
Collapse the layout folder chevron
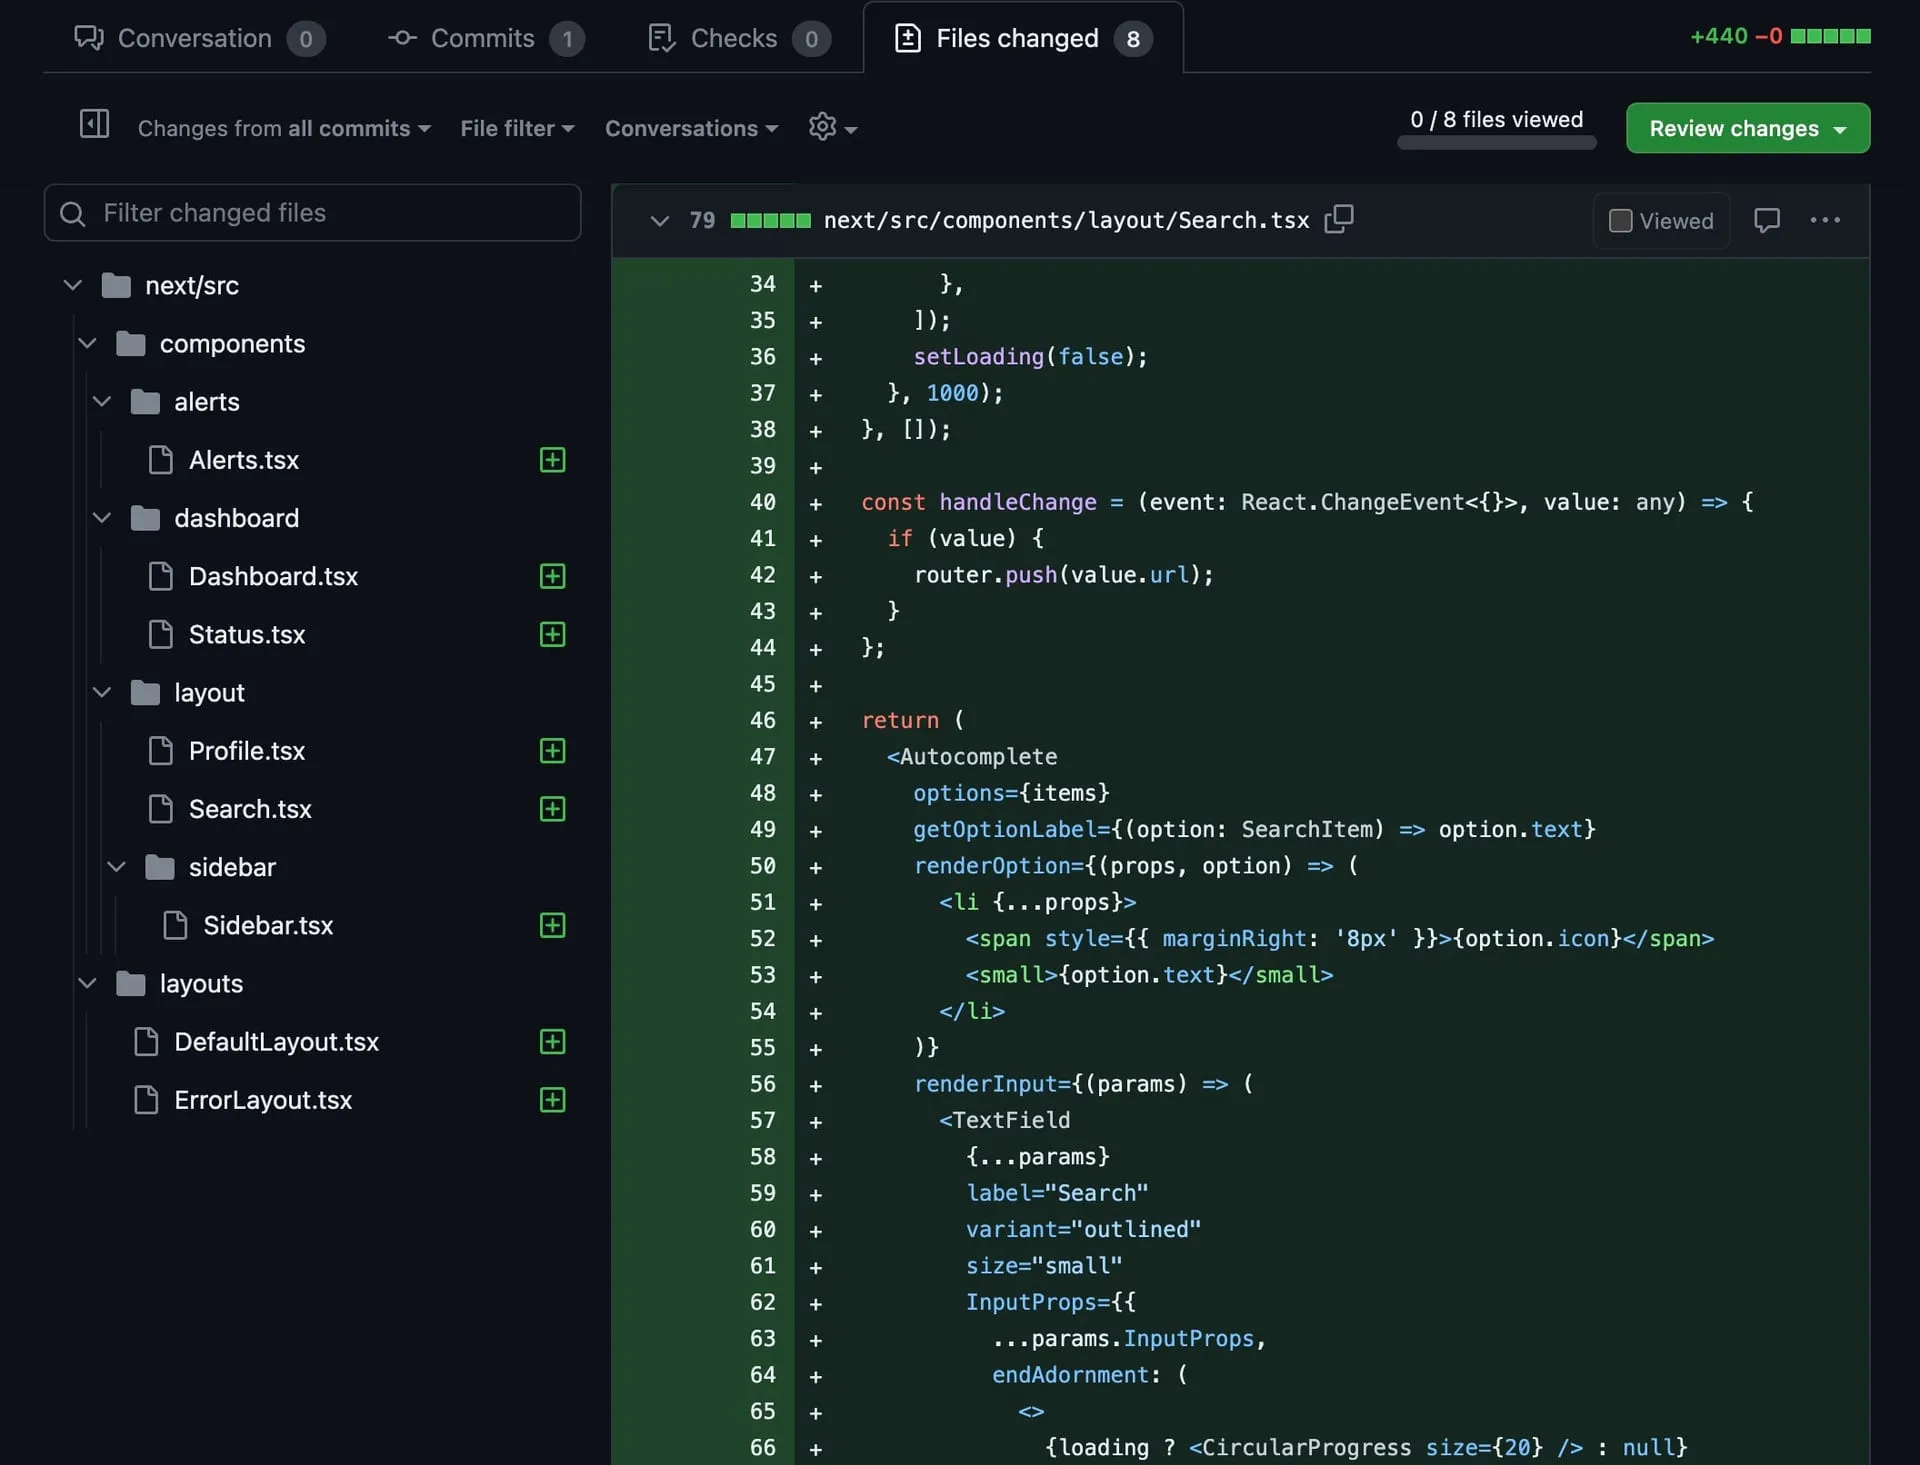click(x=101, y=692)
